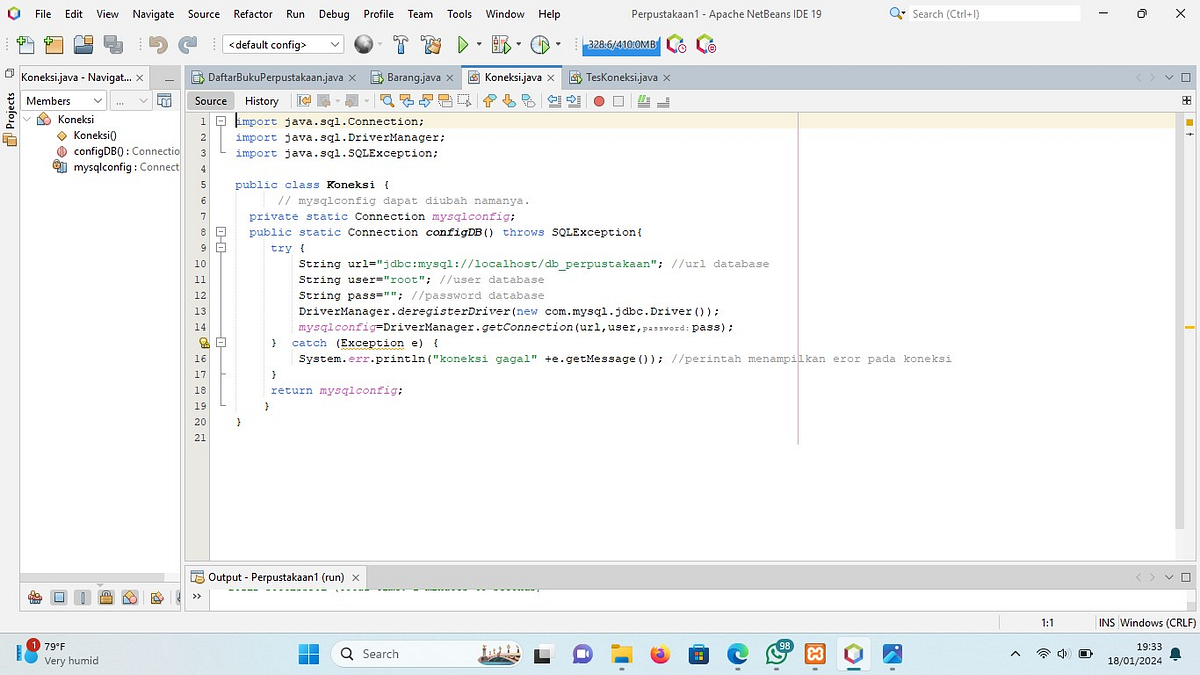Click memory usage bar to run garbage collection
This screenshot has height=675, width=1200.
pyautogui.click(x=622, y=44)
